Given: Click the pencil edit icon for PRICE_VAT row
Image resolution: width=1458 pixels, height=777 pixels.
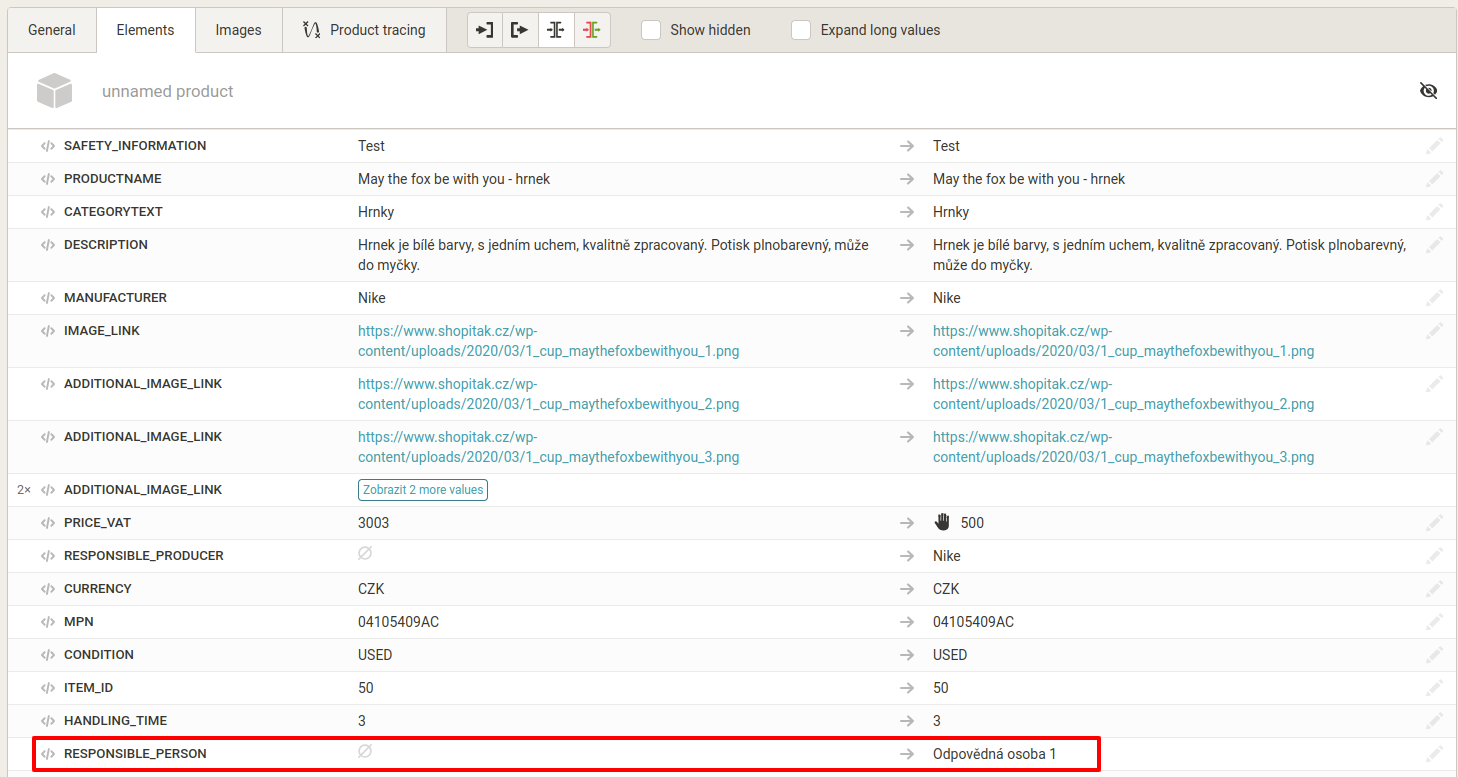Looking at the screenshot, I should 1434,523.
